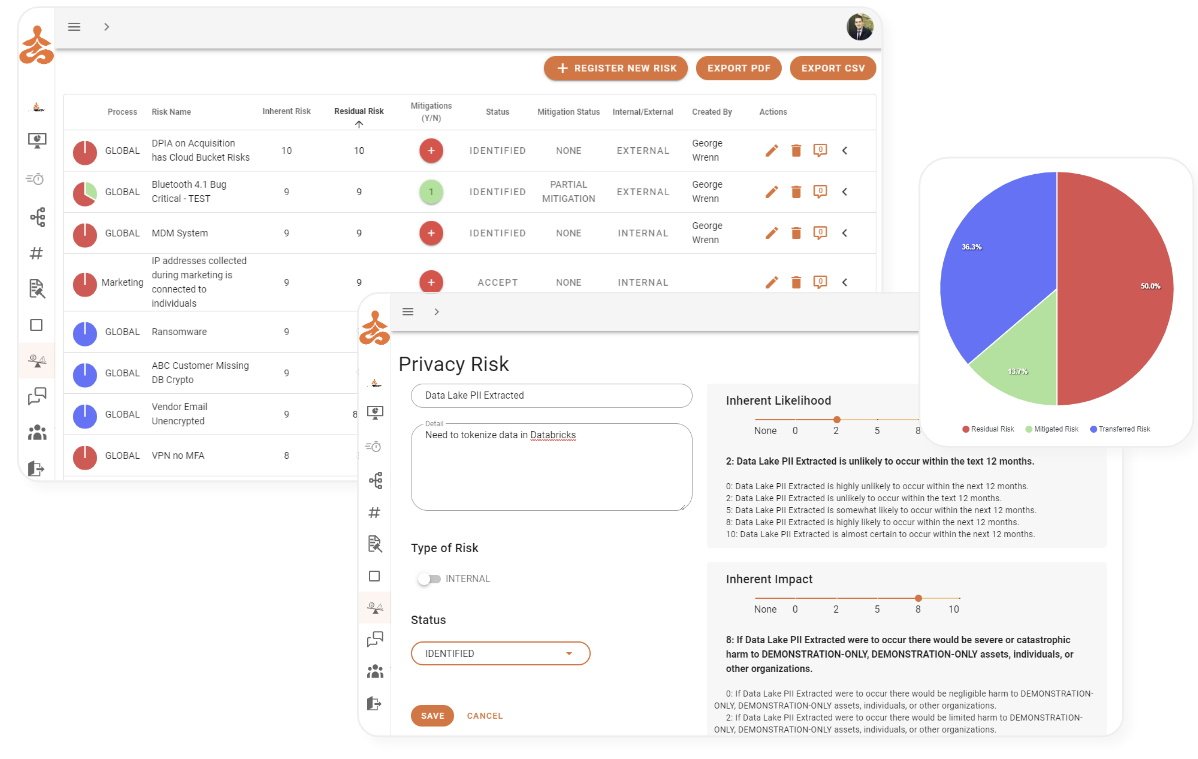The height and width of the screenshot is (759, 1198).
Task: Toggle Transferred Risk legend in pie chart
Action: pos(1120,429)
